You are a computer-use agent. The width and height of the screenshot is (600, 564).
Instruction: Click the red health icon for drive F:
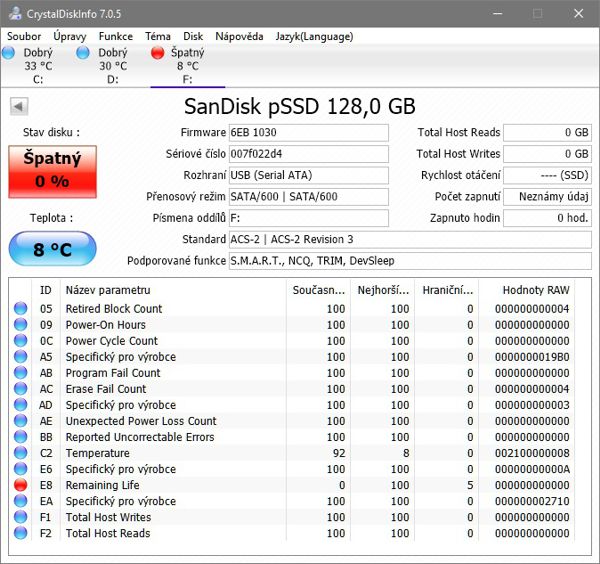click(x=157, y=52)
